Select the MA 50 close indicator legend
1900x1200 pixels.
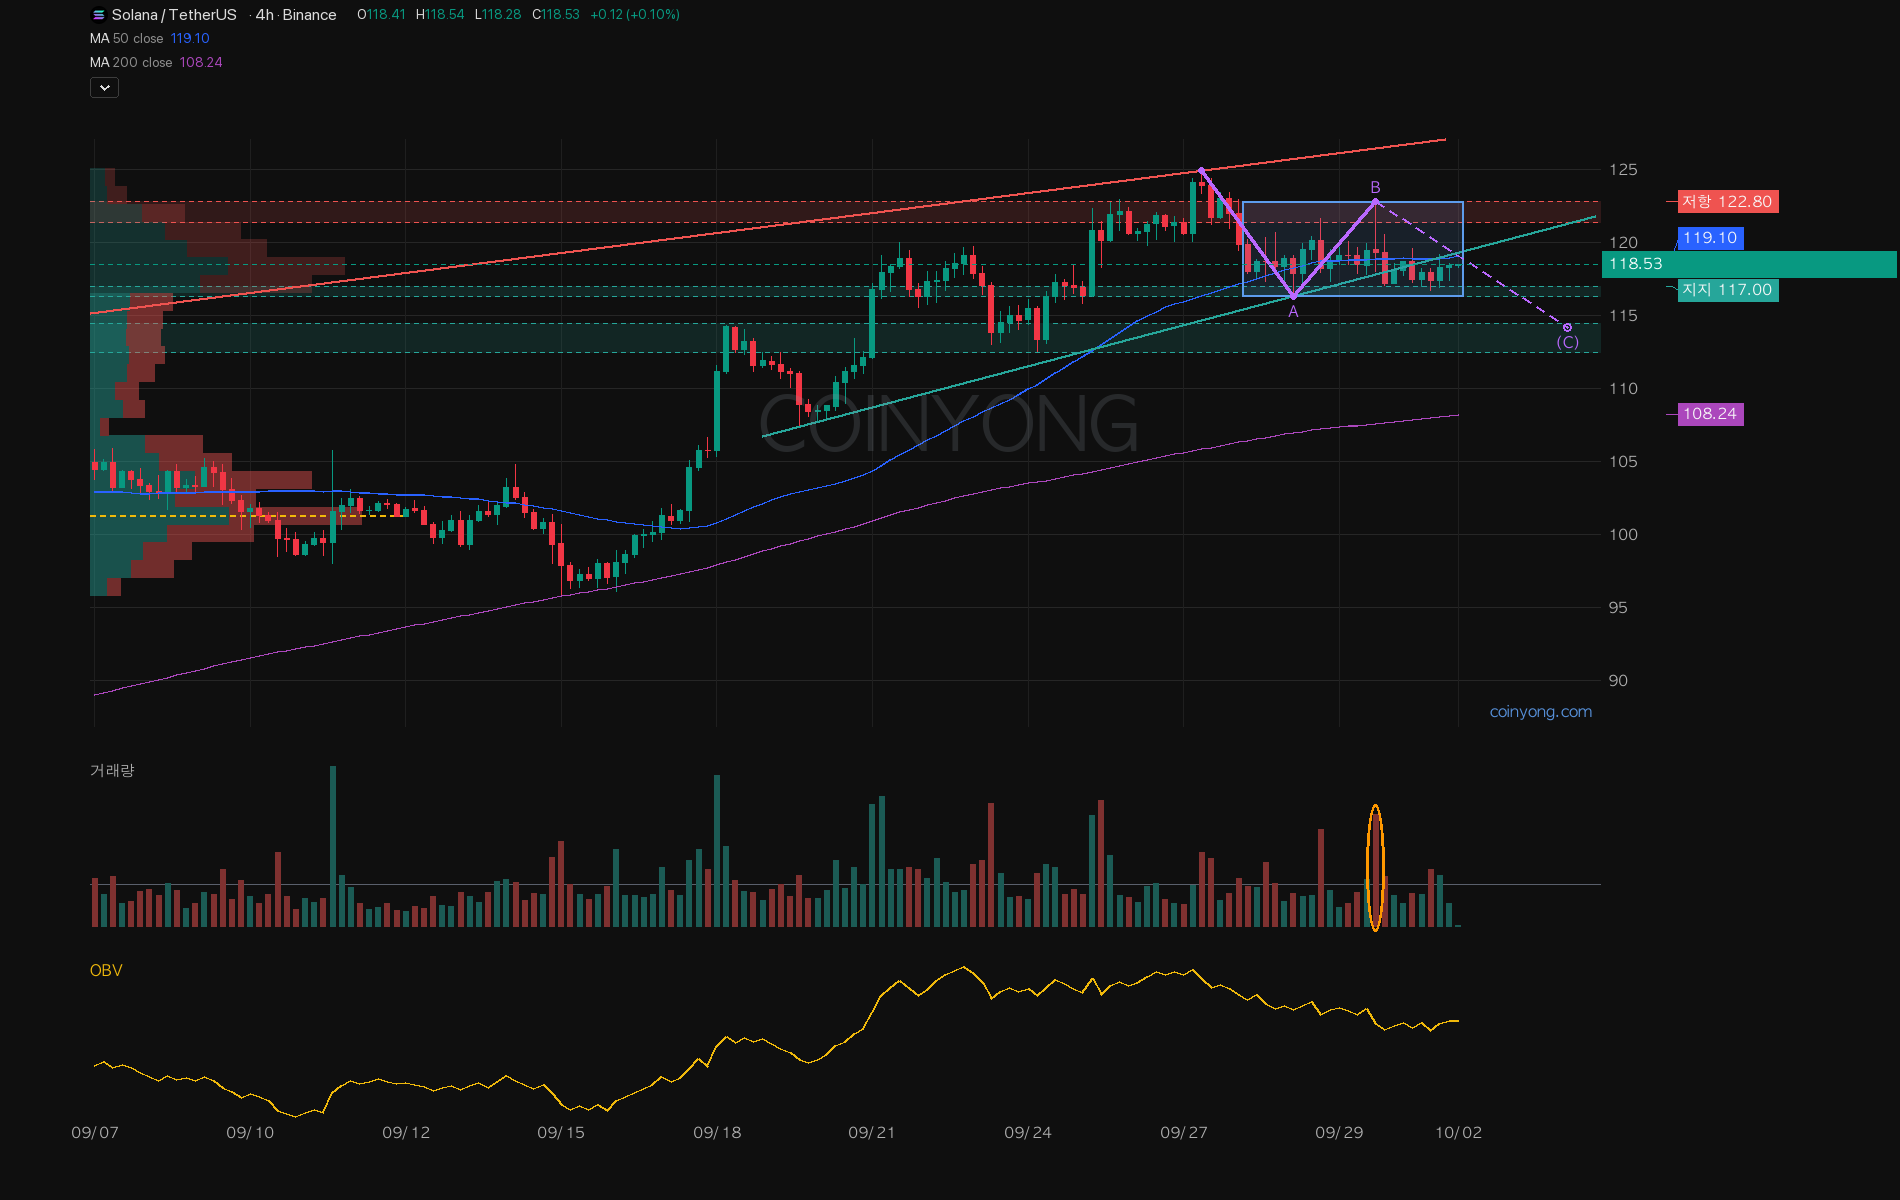149,39
